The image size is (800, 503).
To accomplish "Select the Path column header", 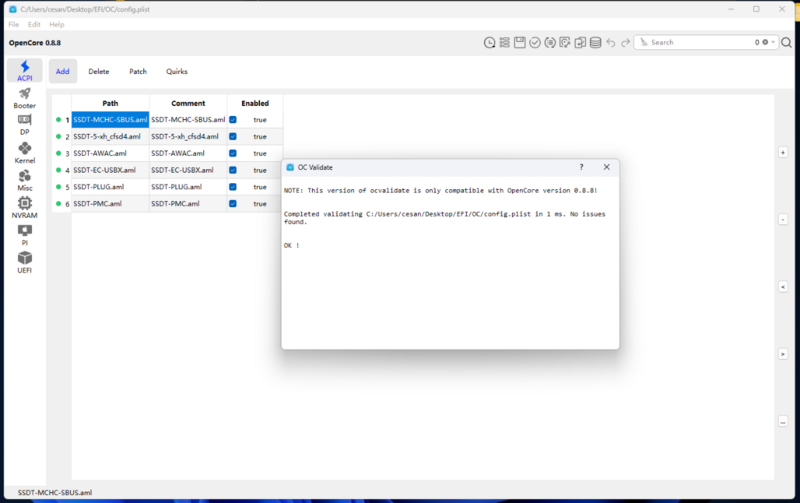I will (110, 103).
